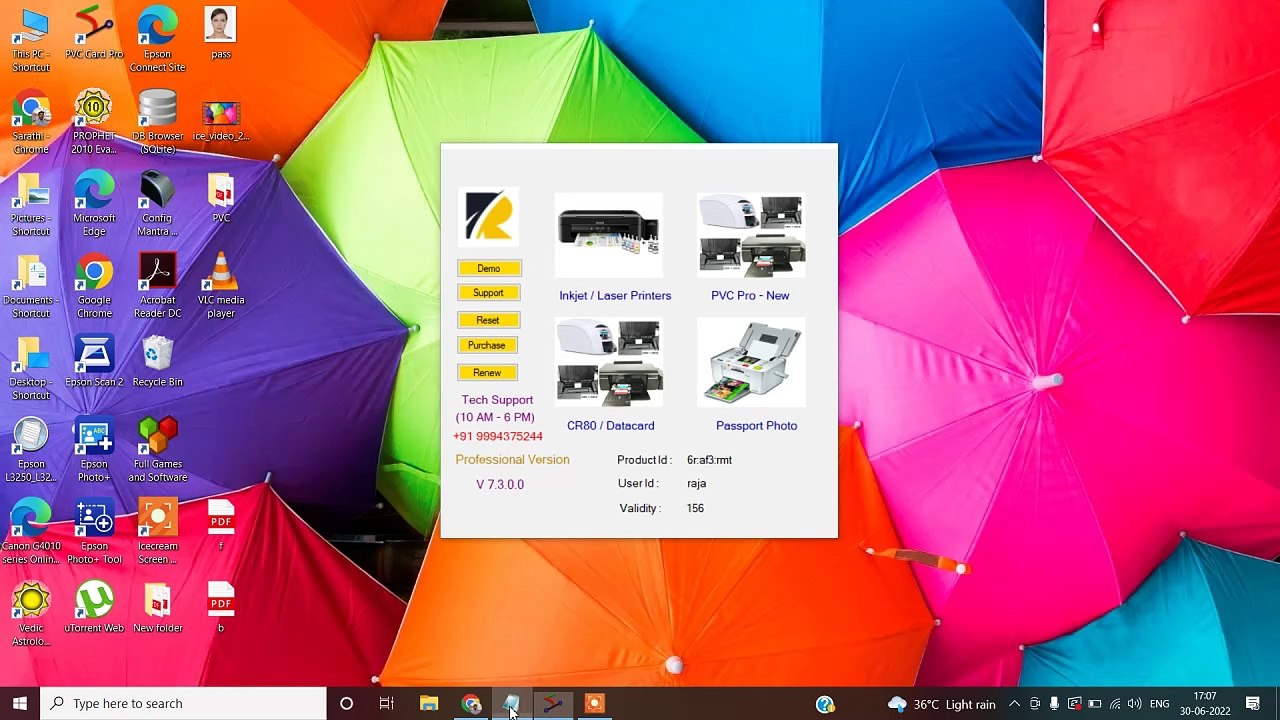The image size is (1280, 720).
Task: Select the Config Mantra desktop icon
Action: pos(157,204)
